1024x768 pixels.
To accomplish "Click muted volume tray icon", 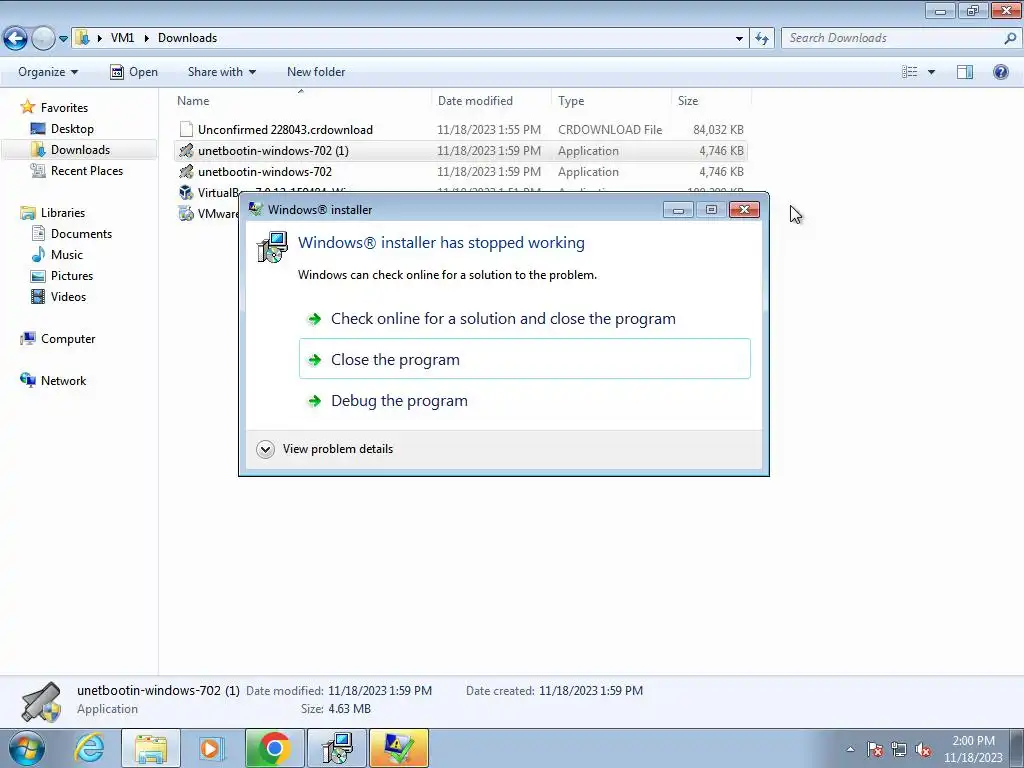I will click(923, 749).
